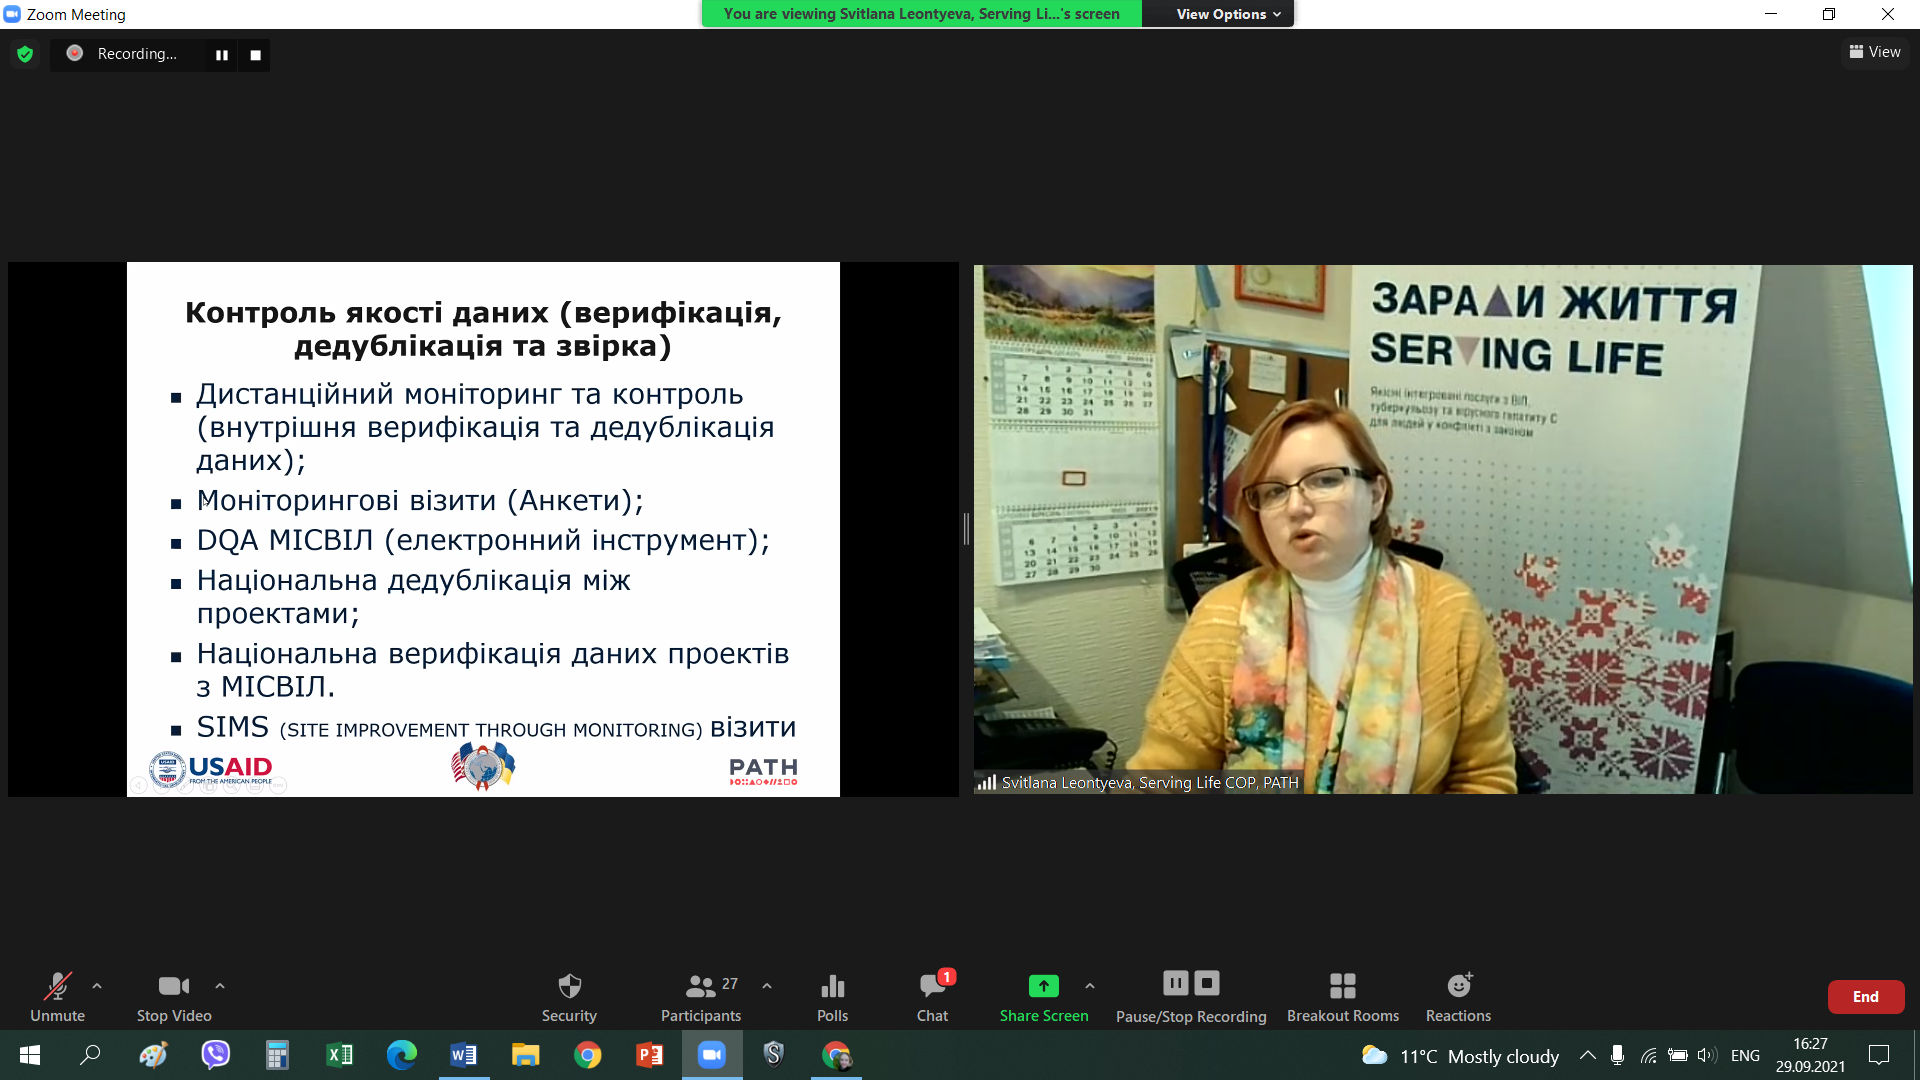Stop Video camera toggle
Screen dimensions: 1920x1080
pyautogui.click(x=173, y=987)
